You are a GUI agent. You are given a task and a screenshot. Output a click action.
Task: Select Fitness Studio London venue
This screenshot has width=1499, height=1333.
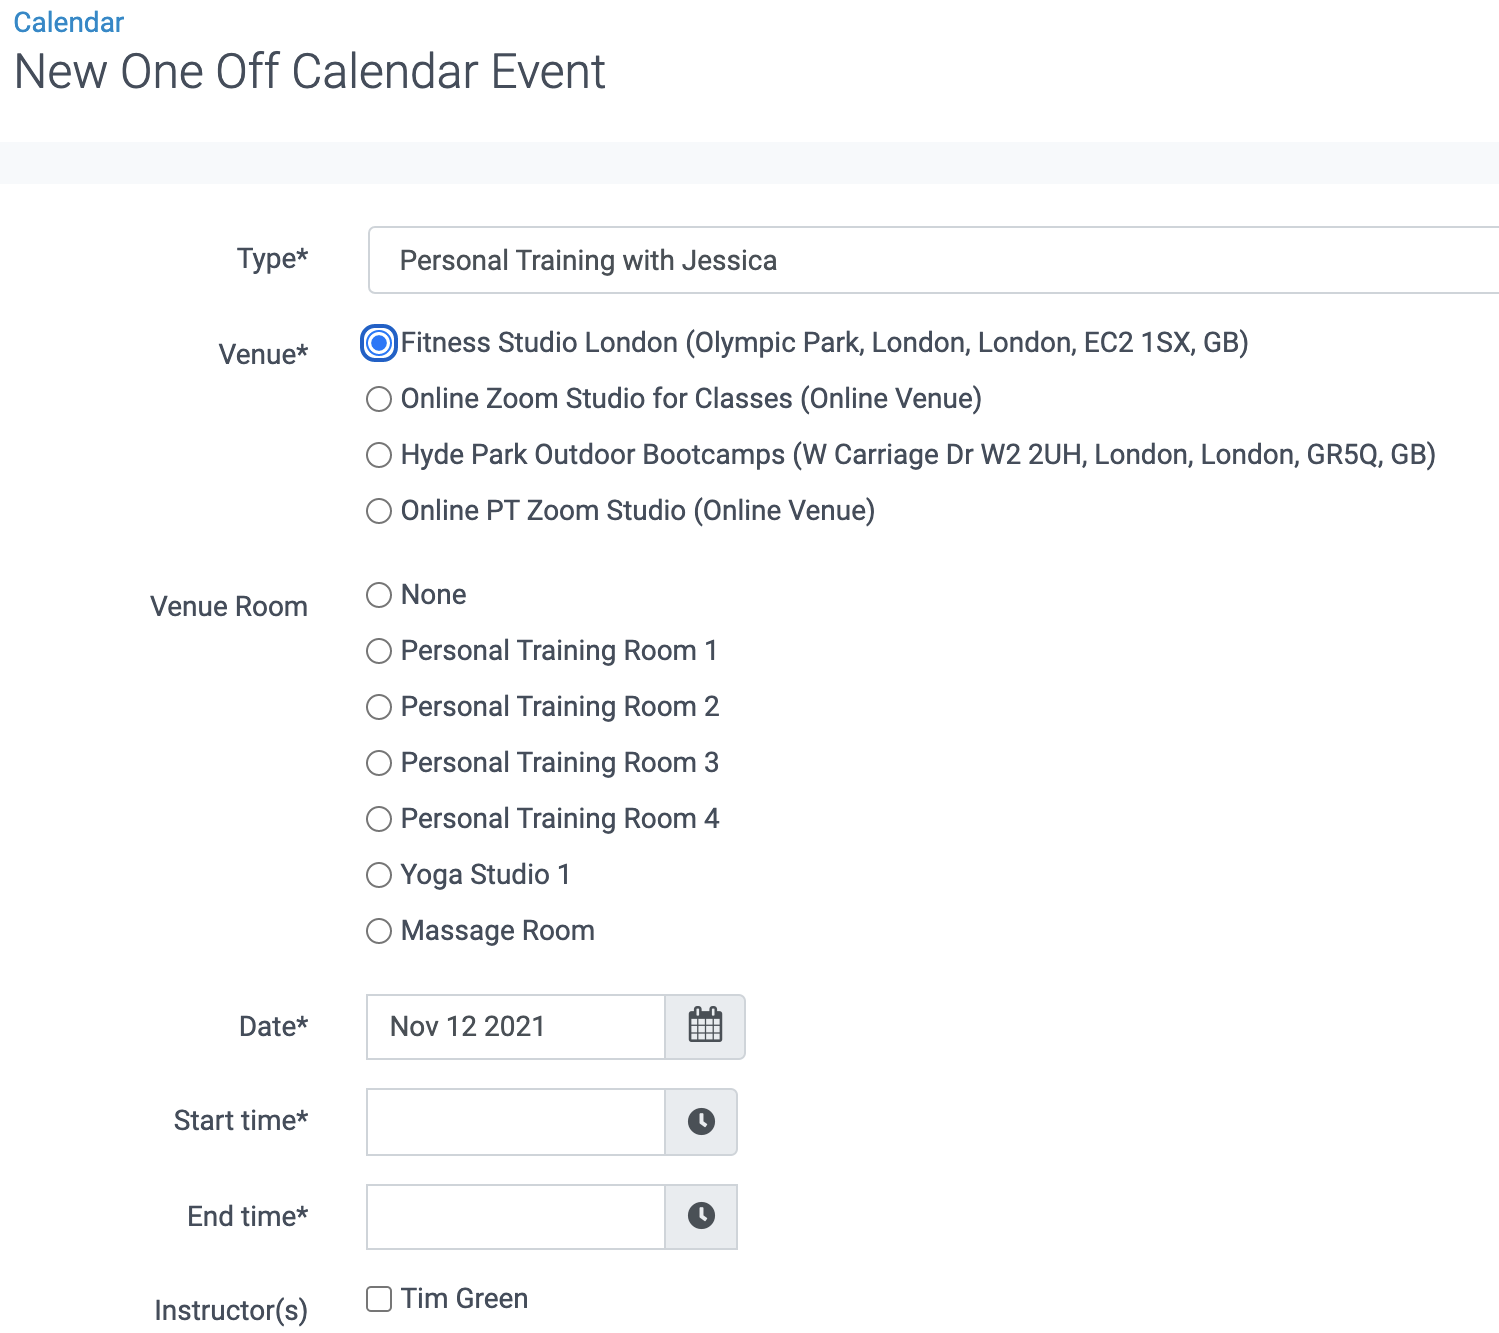(379, 343)
